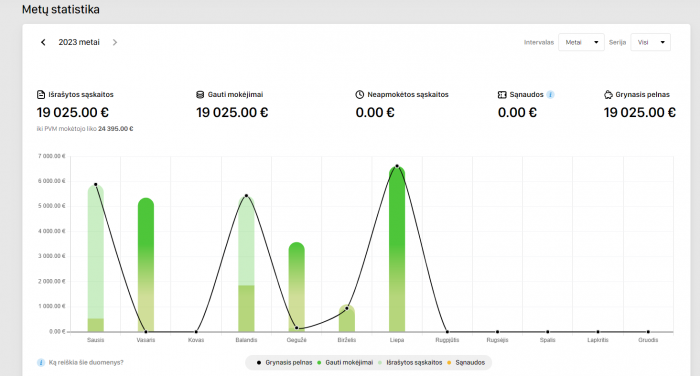
Task: Click the 2023 metai year label
Action: [79, 42]
